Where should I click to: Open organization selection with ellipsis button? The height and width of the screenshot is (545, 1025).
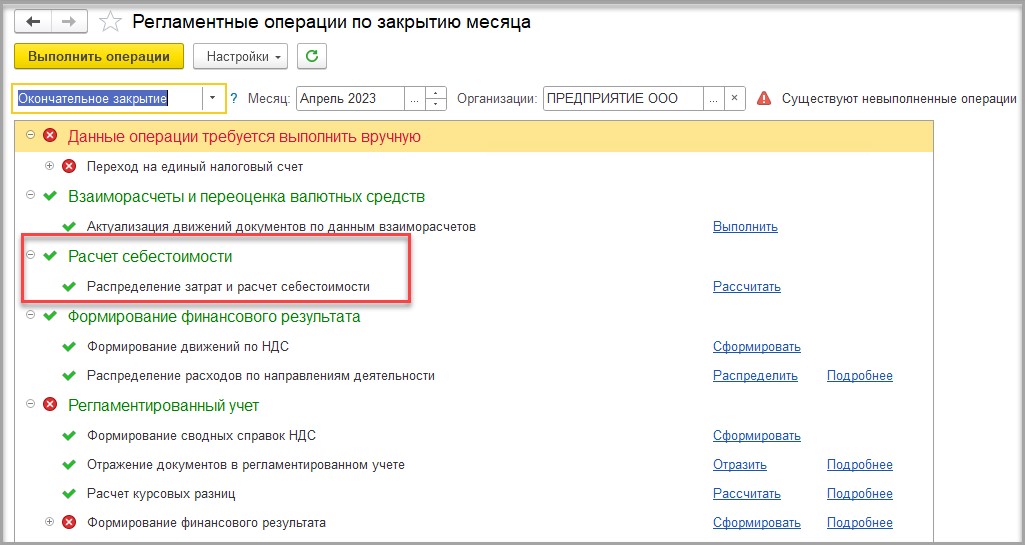click(x=713, y=99)
